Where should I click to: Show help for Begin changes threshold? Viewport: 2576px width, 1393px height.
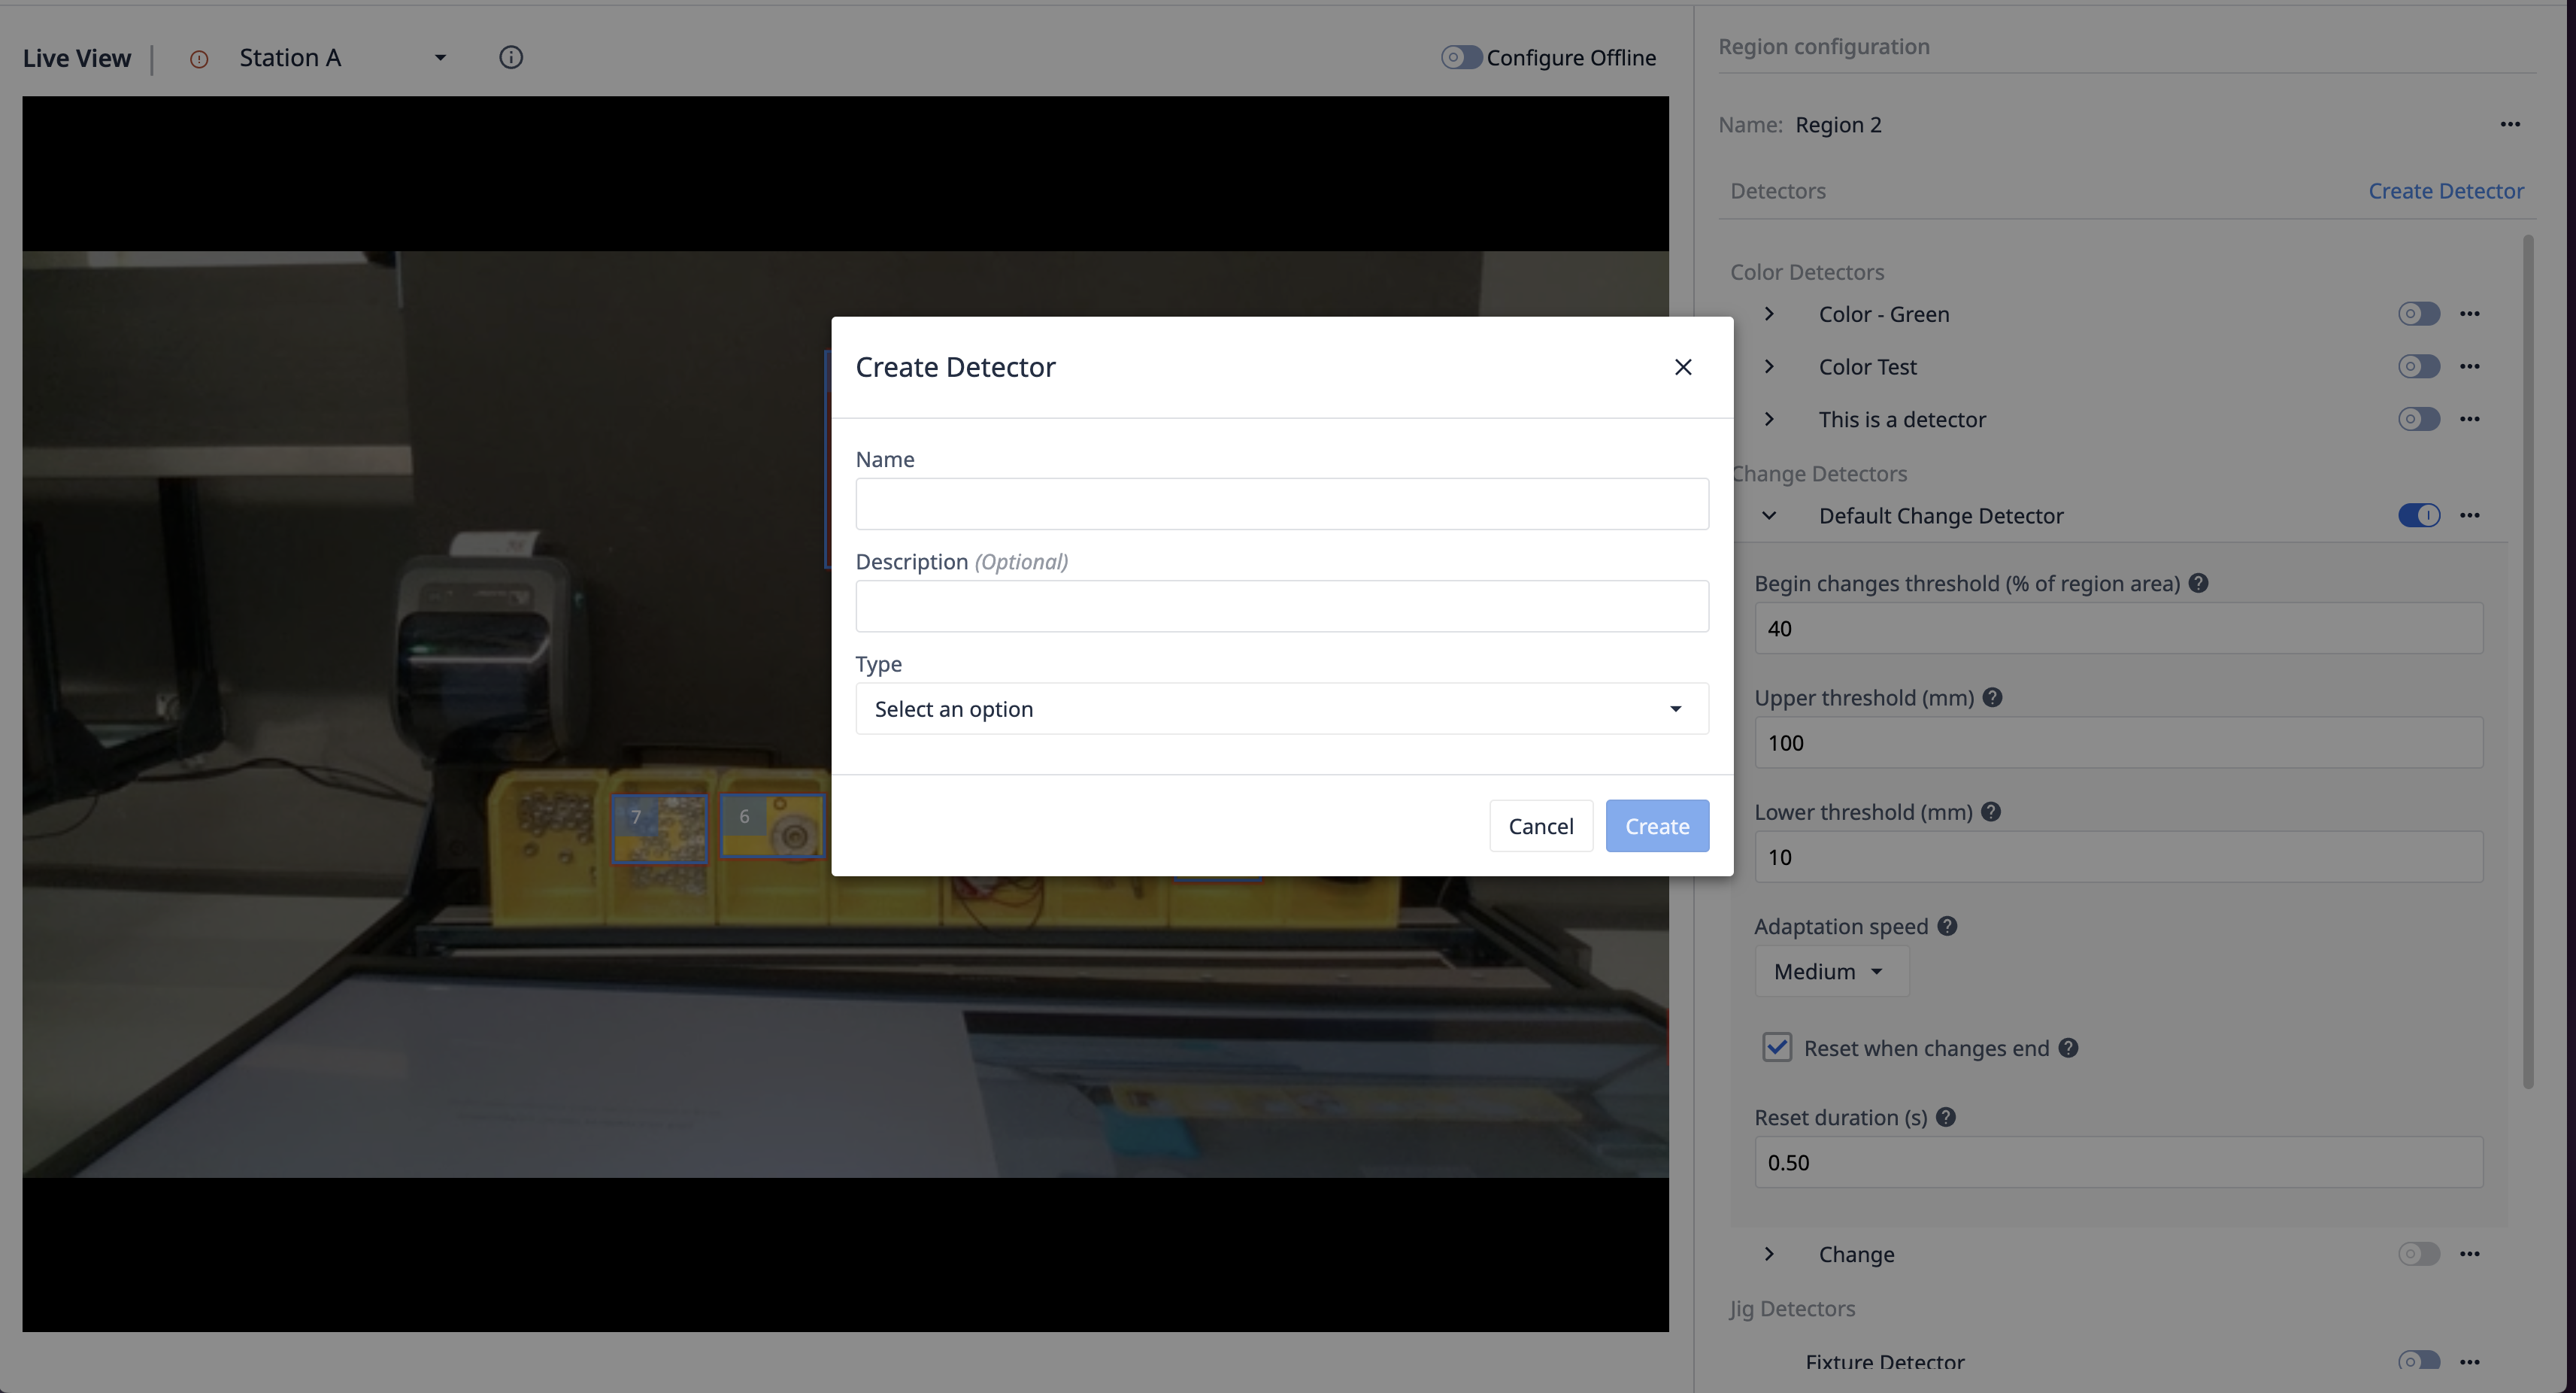2198,583
